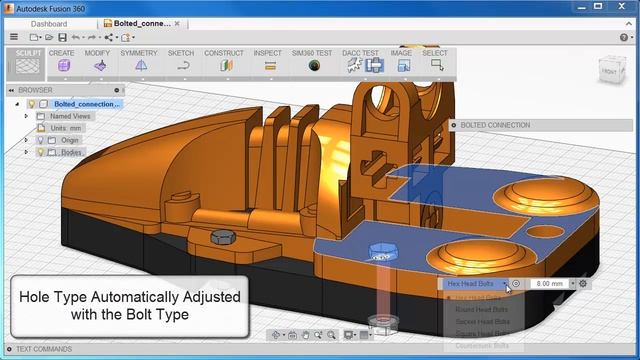640x360 pixels.
Task: Click the Bolted_connection... root name in browser
Action: coord(87,104)
